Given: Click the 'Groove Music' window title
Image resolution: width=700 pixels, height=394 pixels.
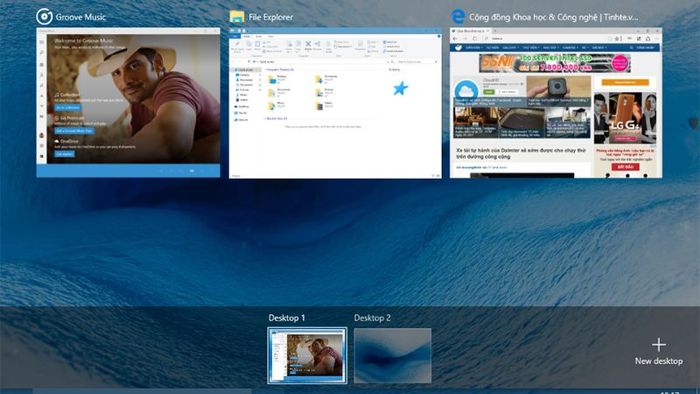Looking at the screenshot, I should (81, 17).
